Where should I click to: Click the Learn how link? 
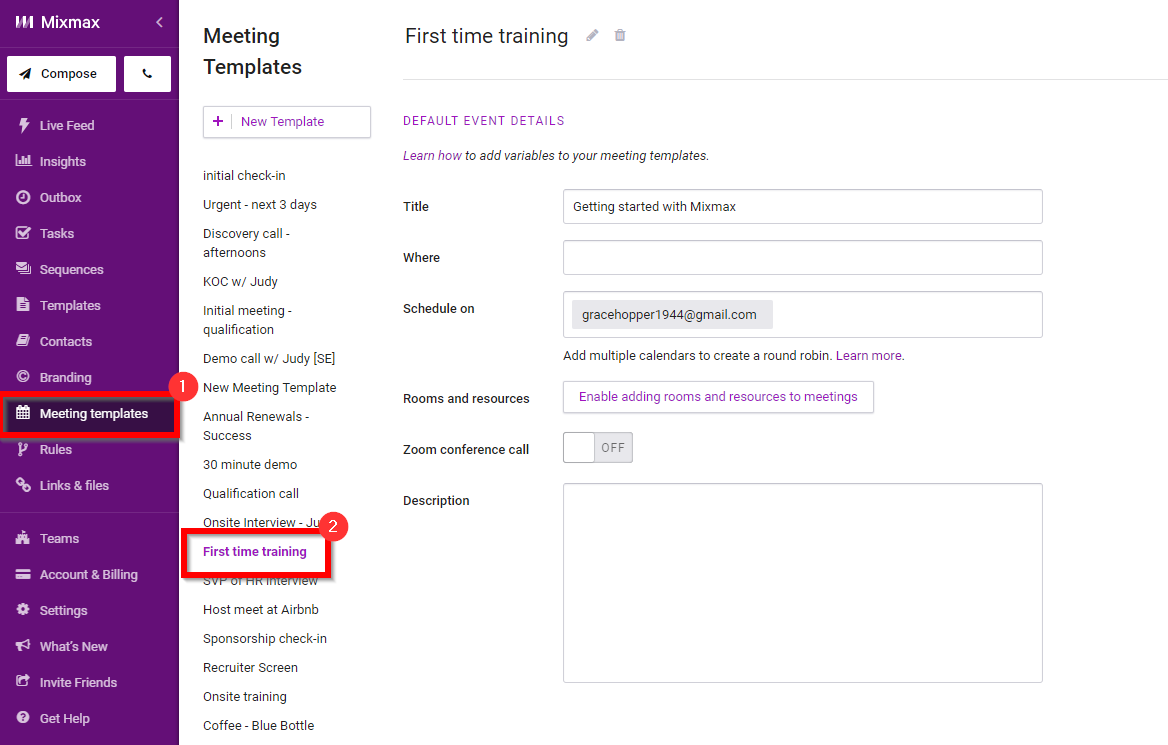pos(432,156)
